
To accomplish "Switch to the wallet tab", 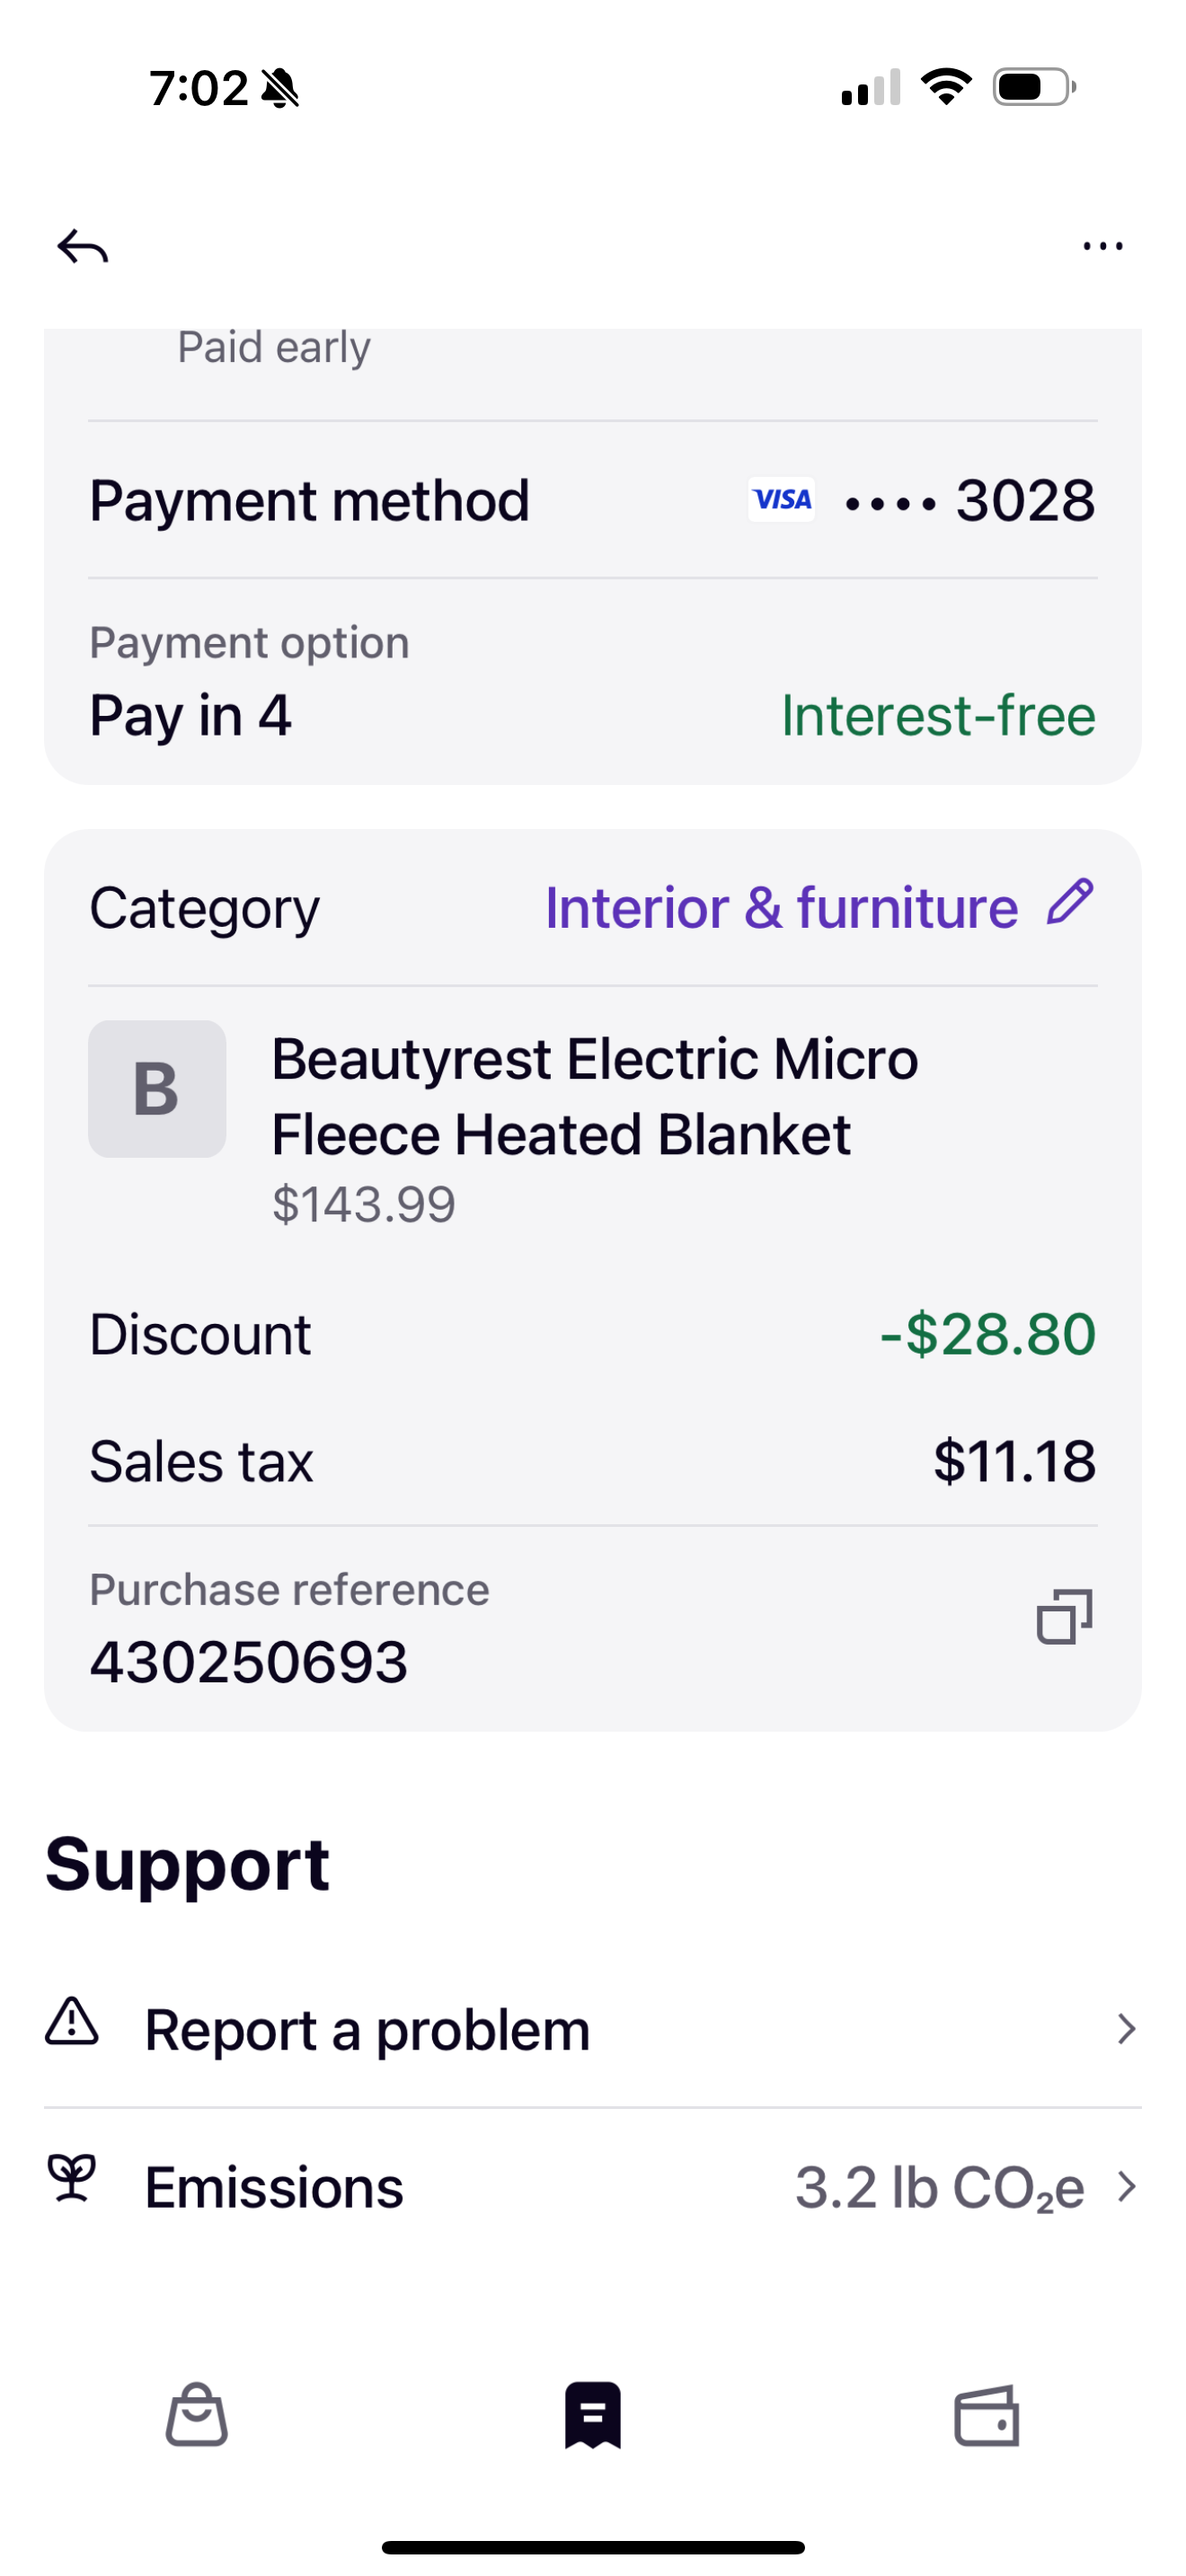I will [x=987, y=2416].
